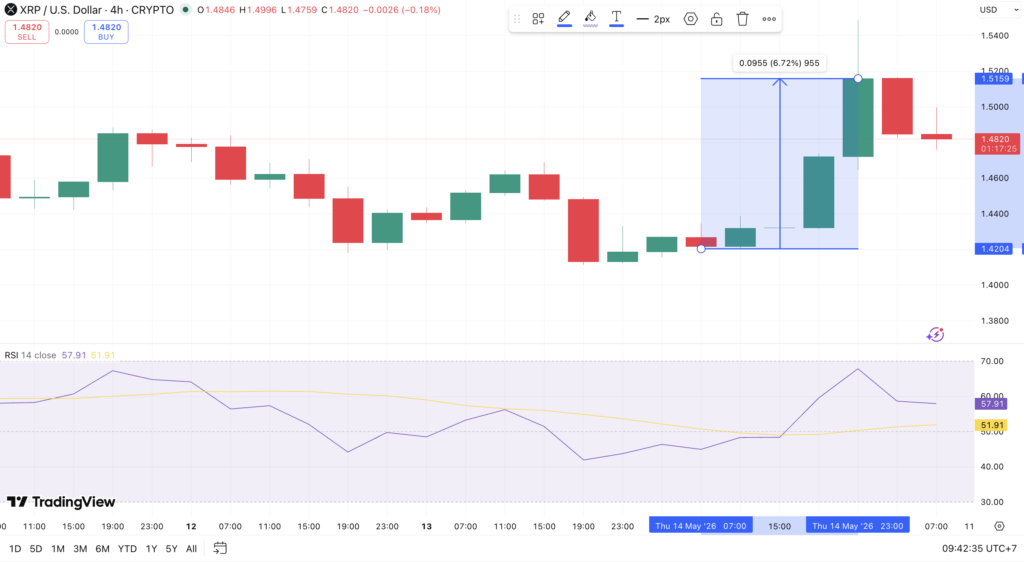This screenshot has width=1024, height=562.
Task: Click the Thu 14 May '26 07:00 time label
Action: tap(701, 525)
